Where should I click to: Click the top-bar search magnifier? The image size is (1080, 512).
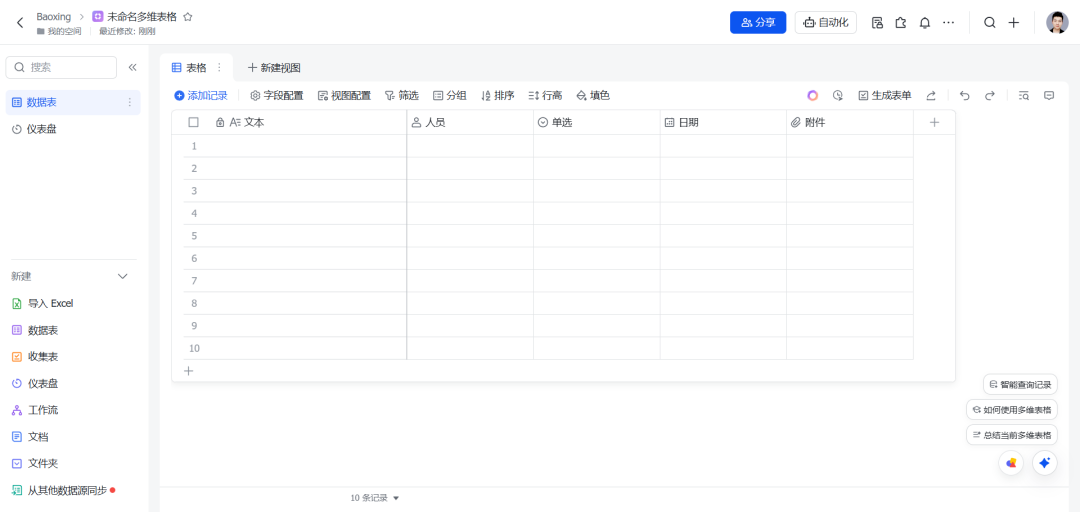click(x=990, y=23)
